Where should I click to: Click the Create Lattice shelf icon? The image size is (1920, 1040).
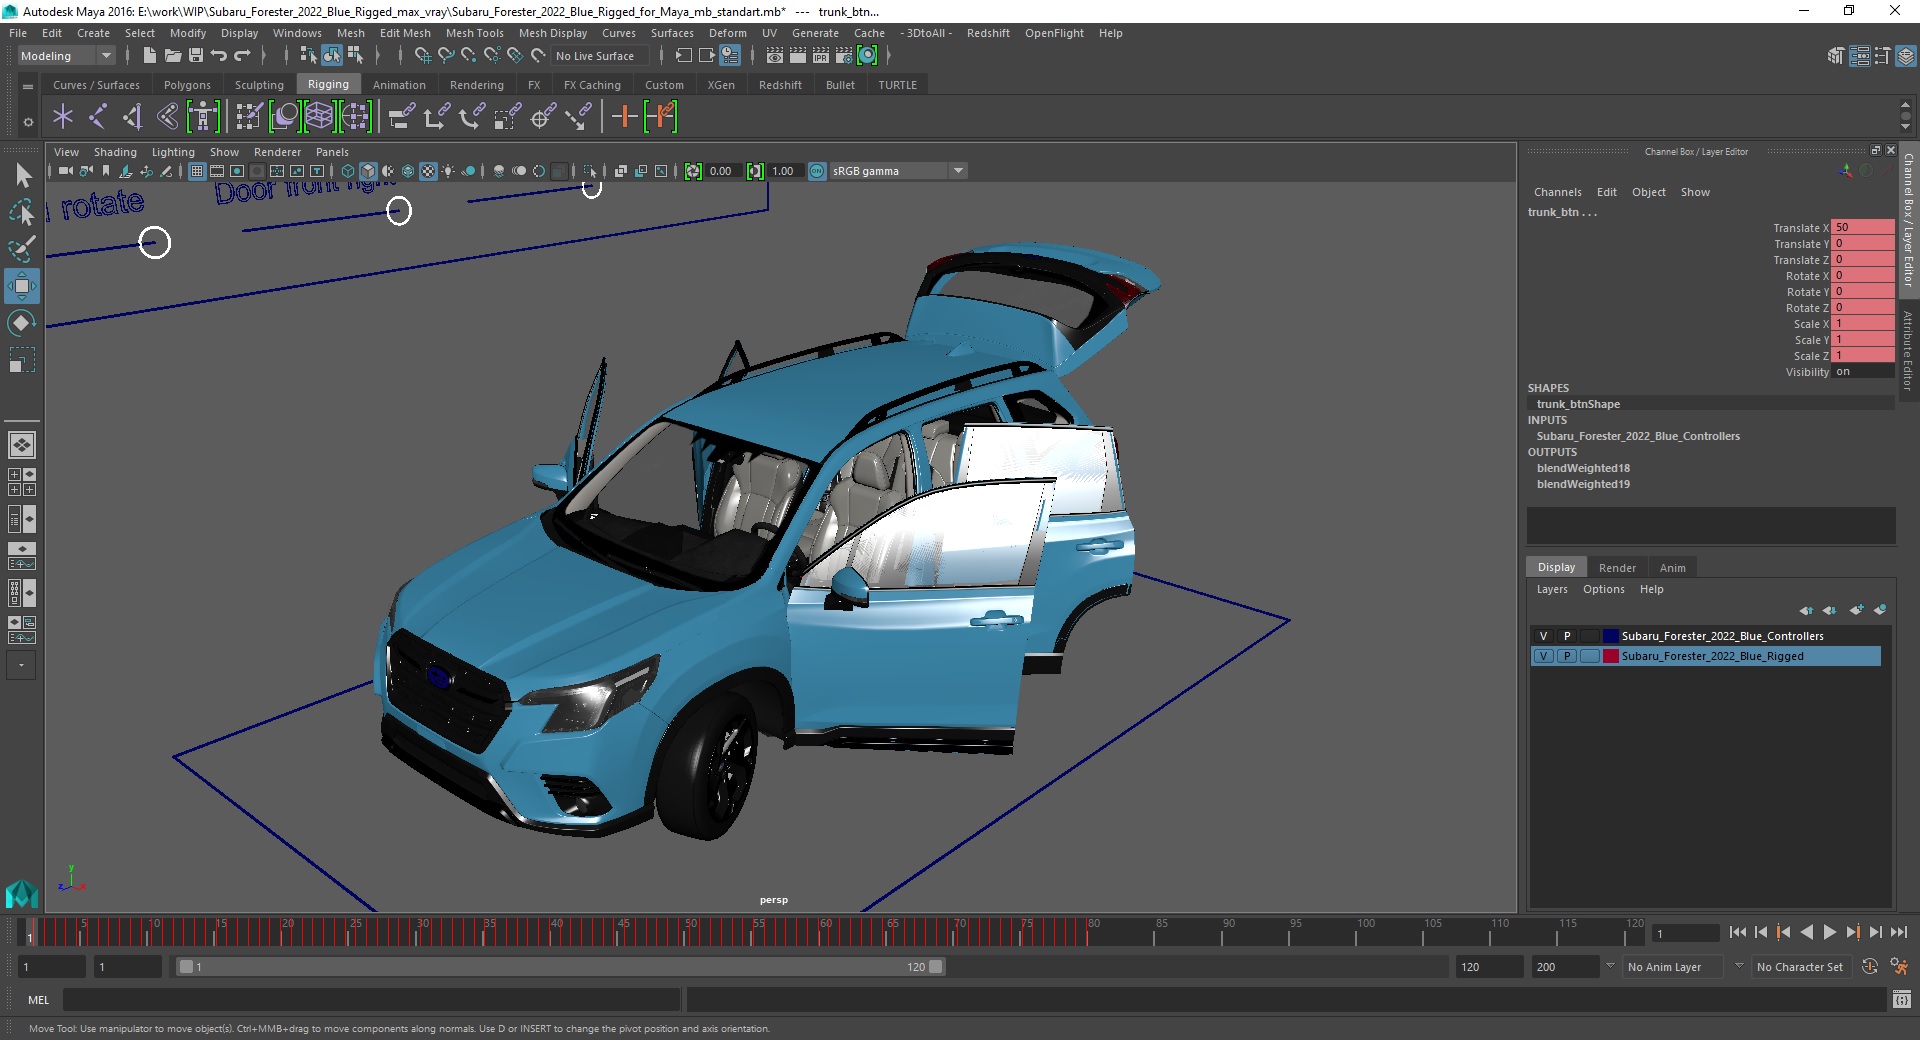[x=320, y=117]
